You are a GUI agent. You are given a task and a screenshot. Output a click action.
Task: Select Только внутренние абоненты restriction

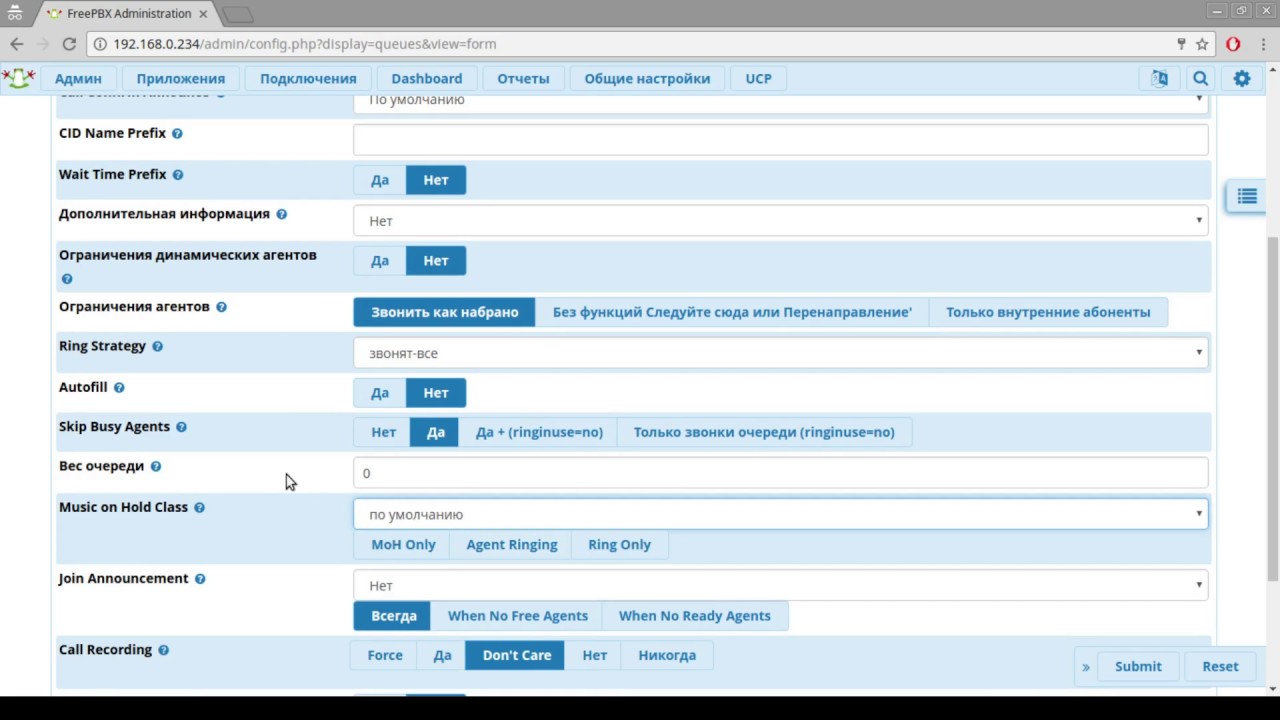(x=1048, y=312)
